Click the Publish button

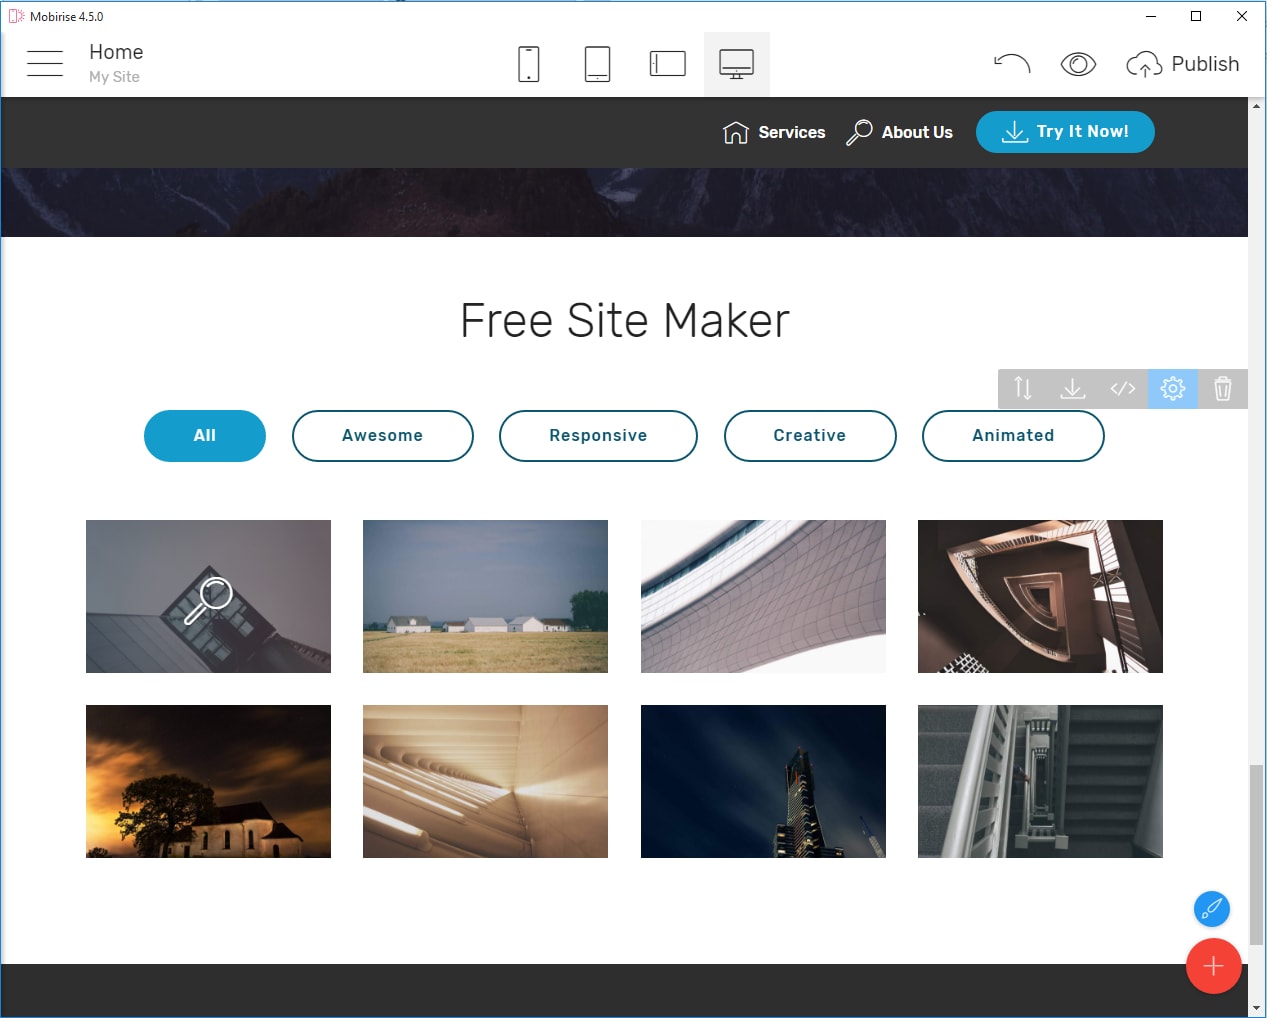[1183, 64]
